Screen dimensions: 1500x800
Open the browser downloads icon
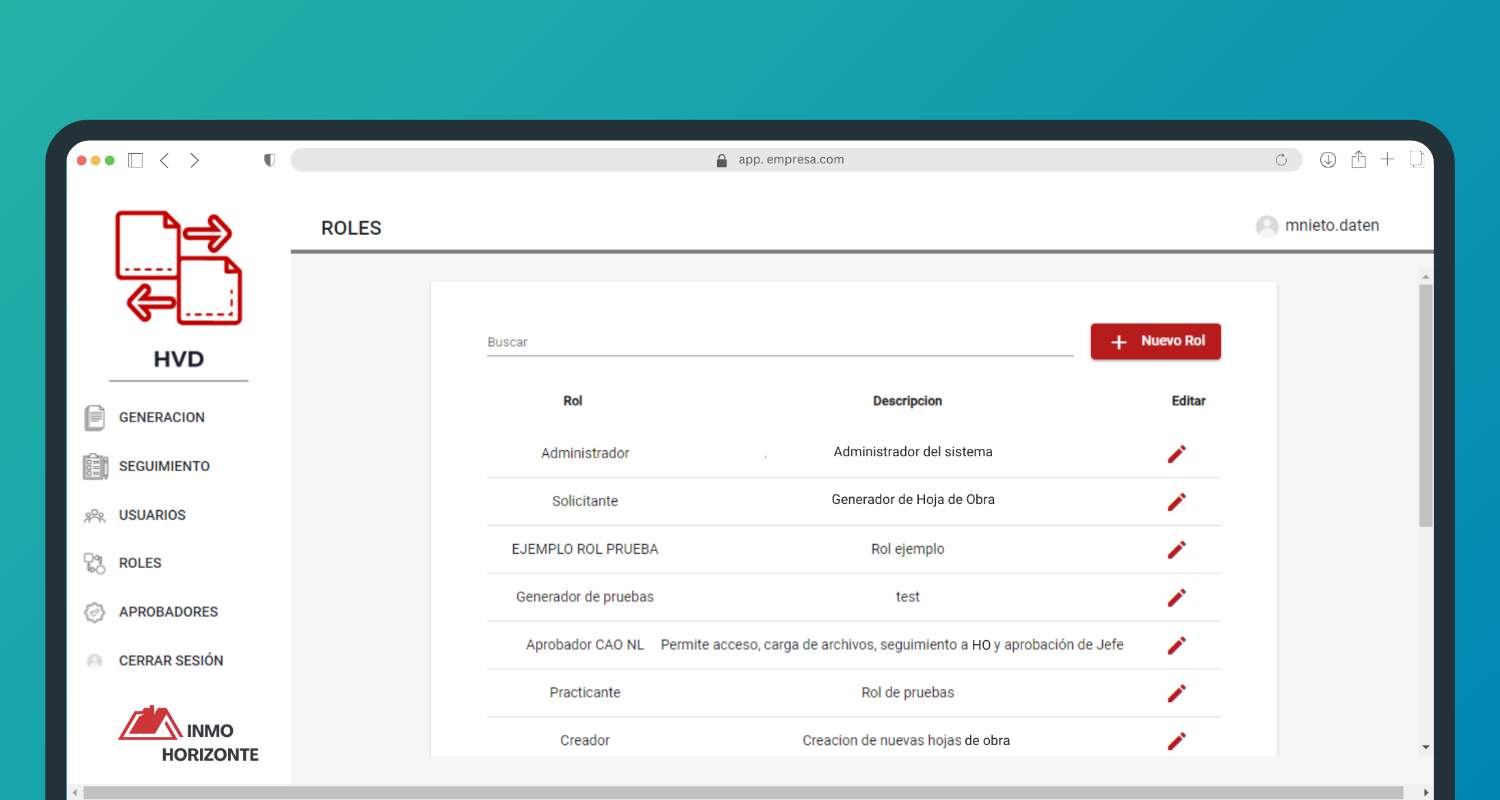click(1328, 160)
